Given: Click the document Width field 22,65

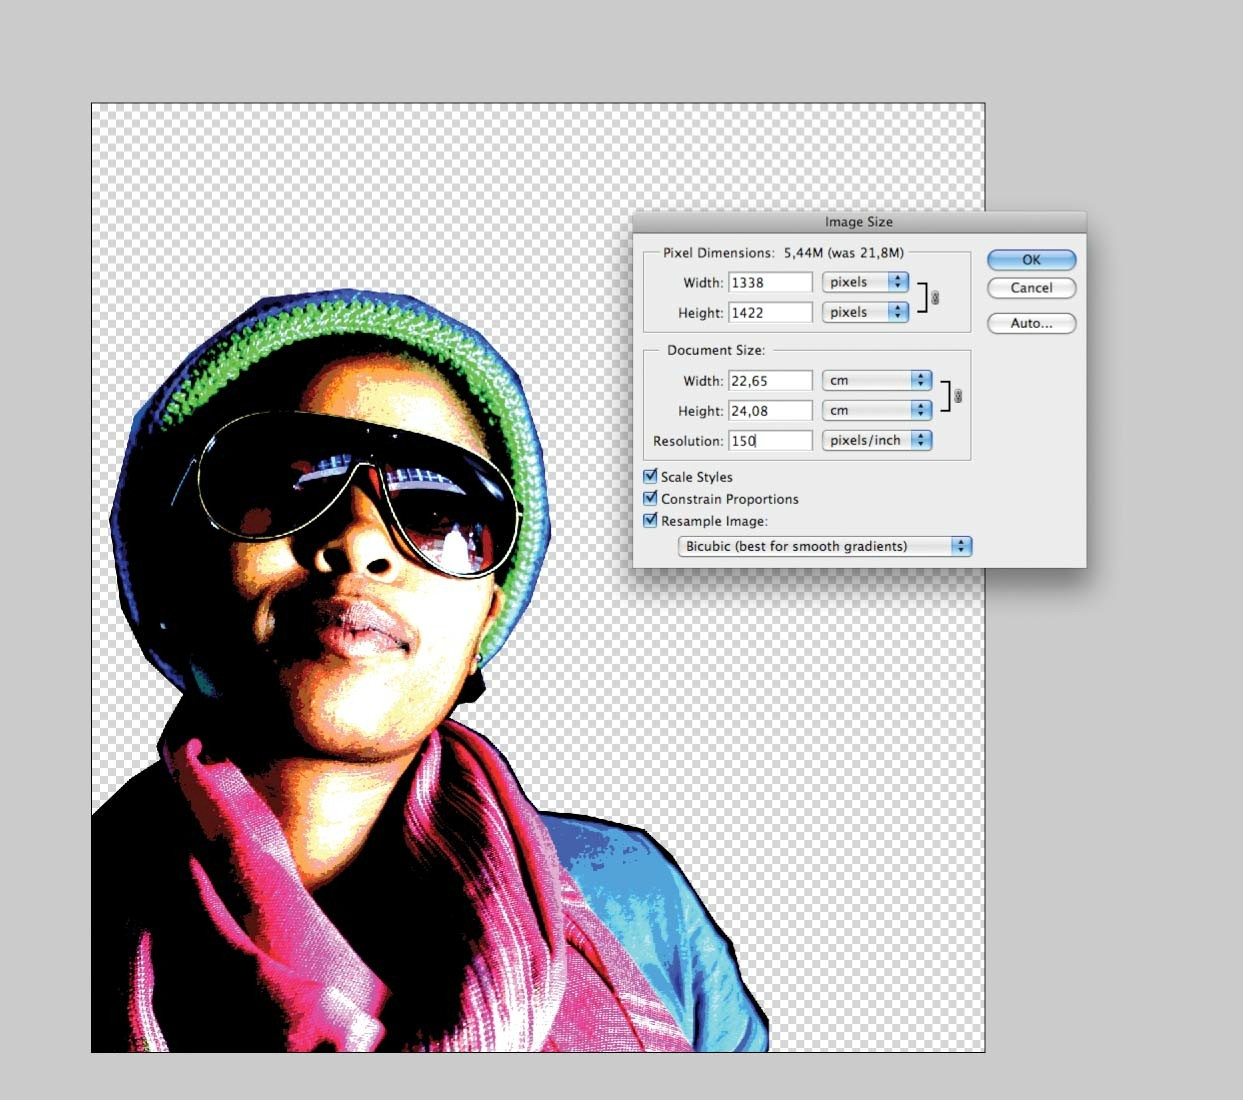Looking at the screenshot, I should (x=770, y=380).
